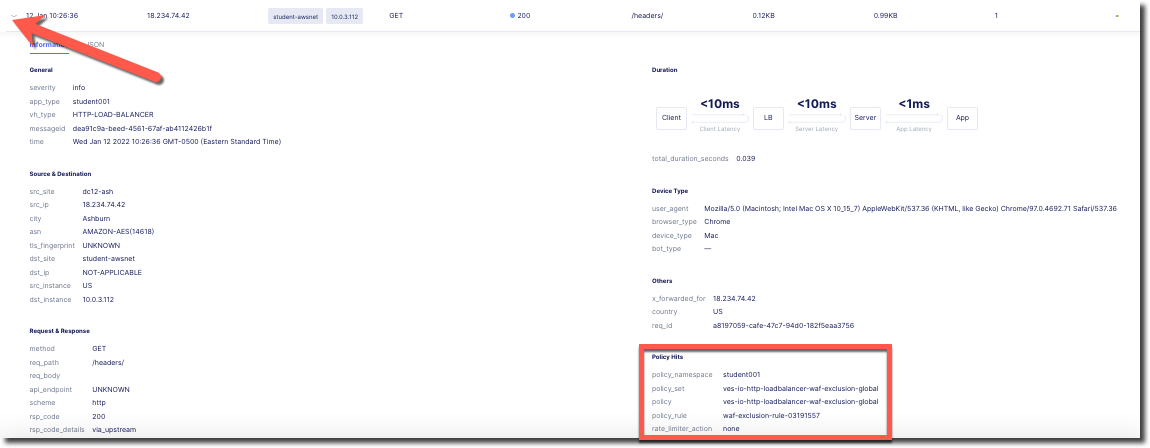The width and height of the screenshot is (1150, 448).
Task: Click the Client Latency arrow
Action: (x=719, y=119)
